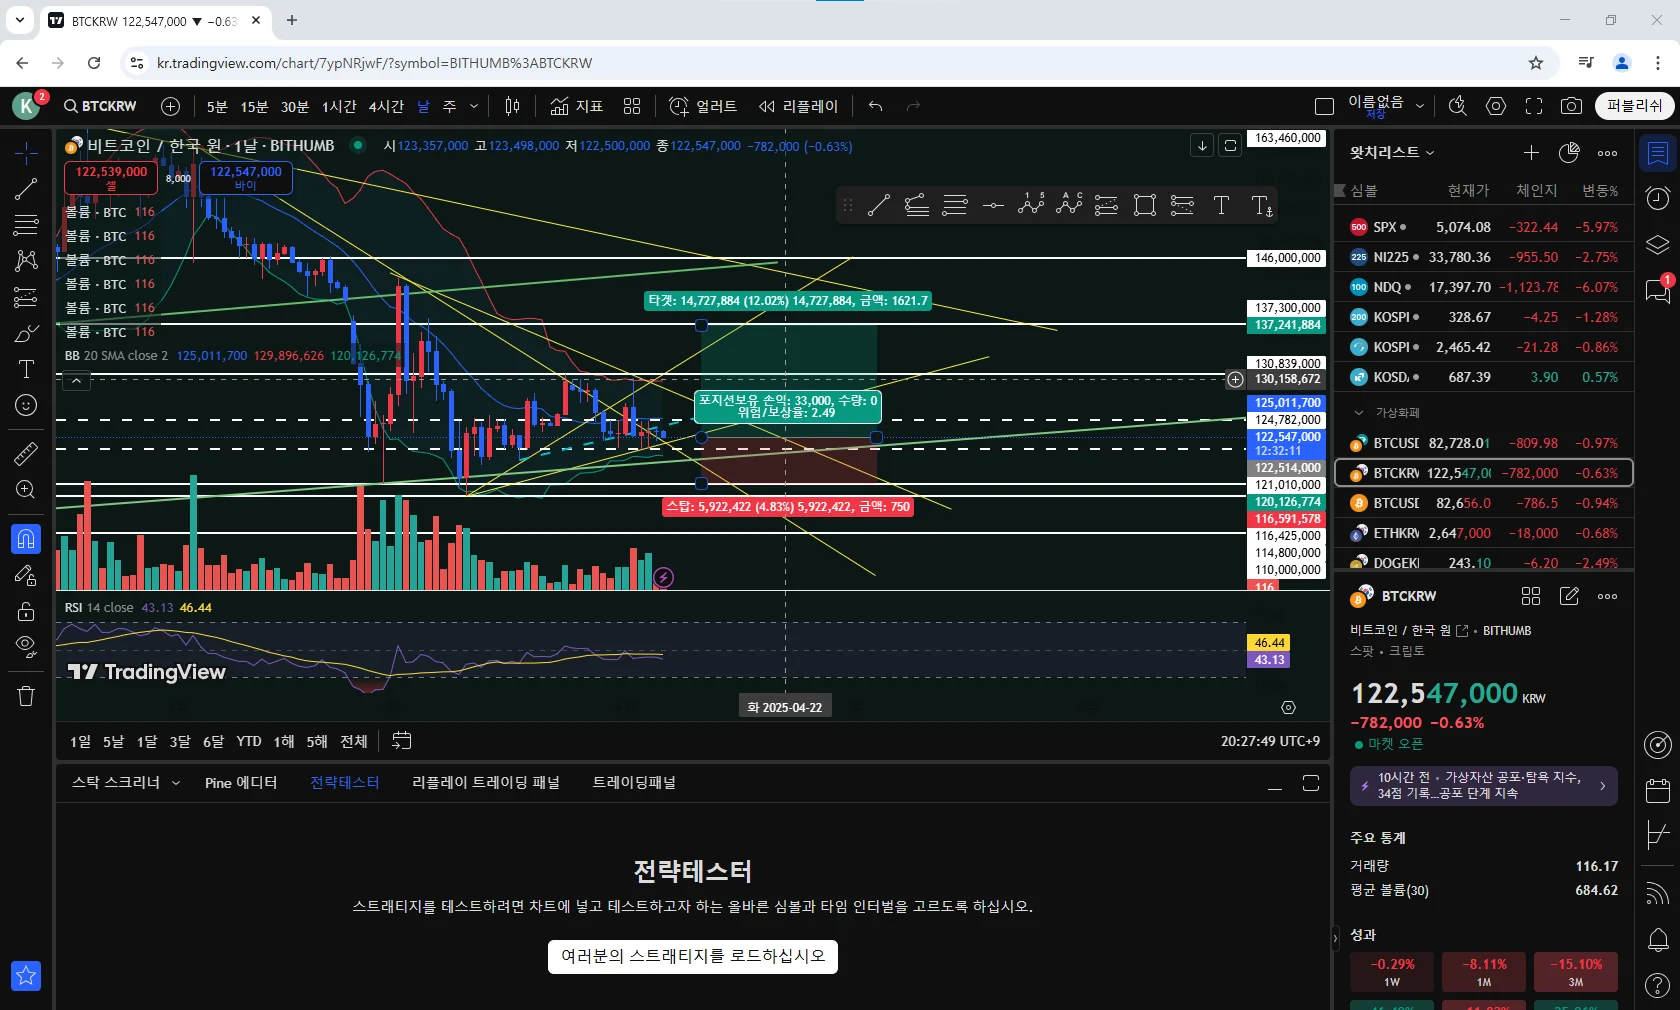The image size is (1680, 1010).
Task: Click 여러분의 스트레티지를 로드하십시오 button
Action: click(x=693, y=956)
